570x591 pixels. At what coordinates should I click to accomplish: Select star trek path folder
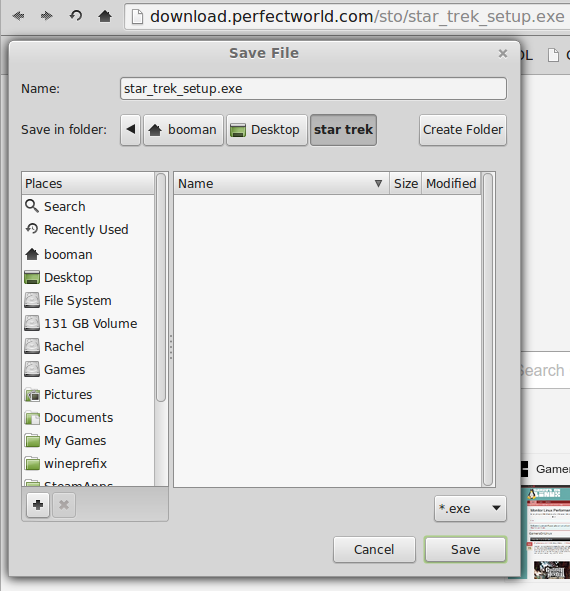[x=343, y=130]
